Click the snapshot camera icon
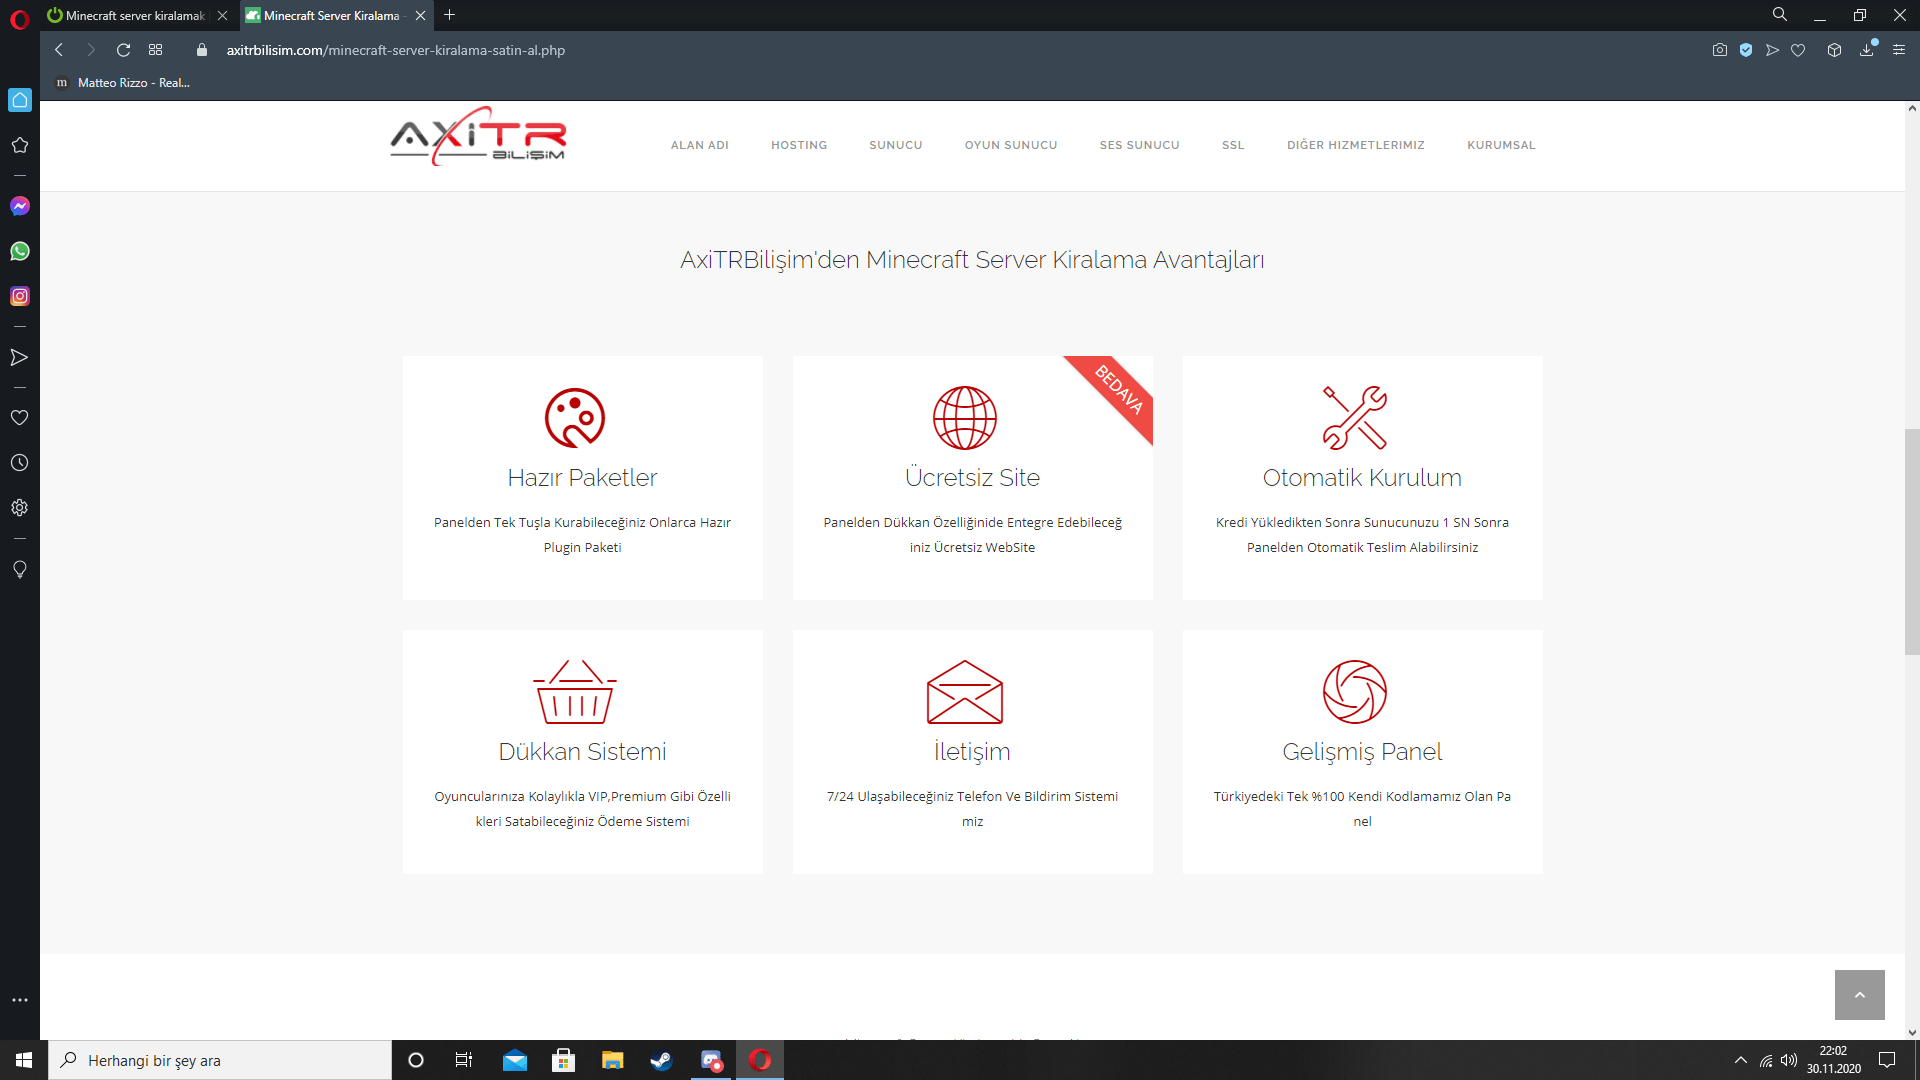 click(x=1719, y=50)
